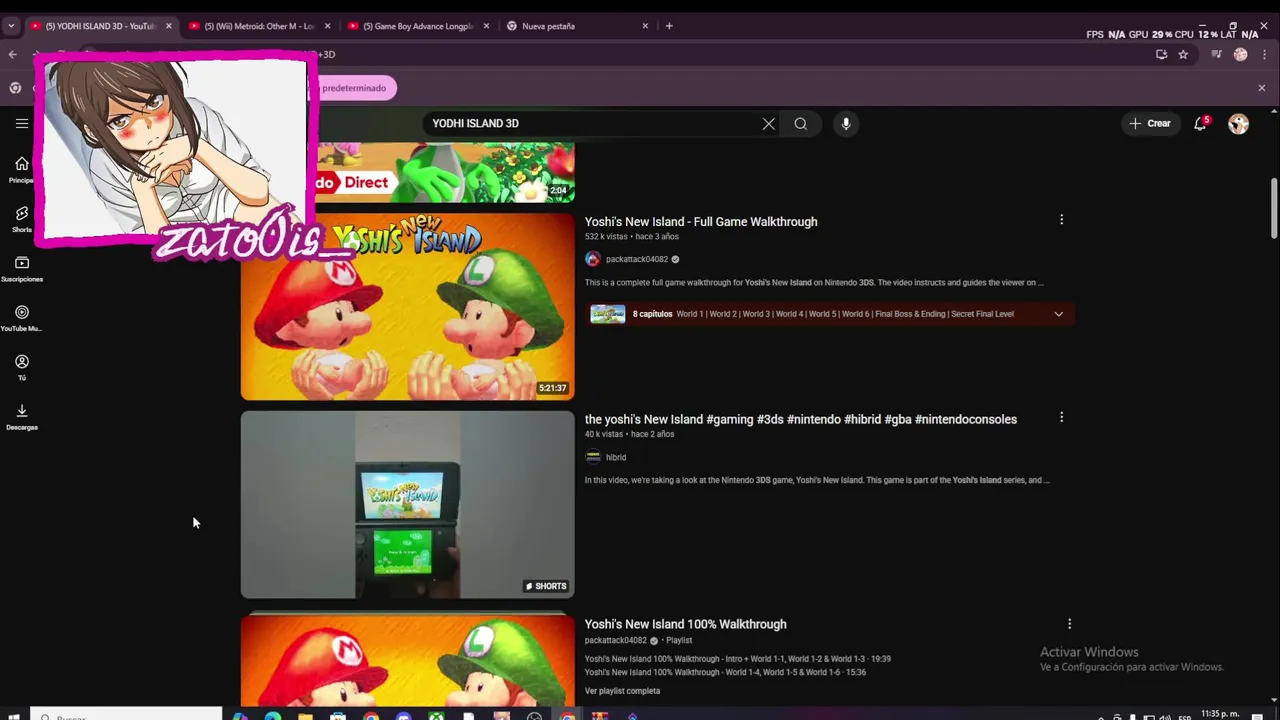1280x720 pixels.
Task: Open YouTube Music from sidebar
Action: 21,318
